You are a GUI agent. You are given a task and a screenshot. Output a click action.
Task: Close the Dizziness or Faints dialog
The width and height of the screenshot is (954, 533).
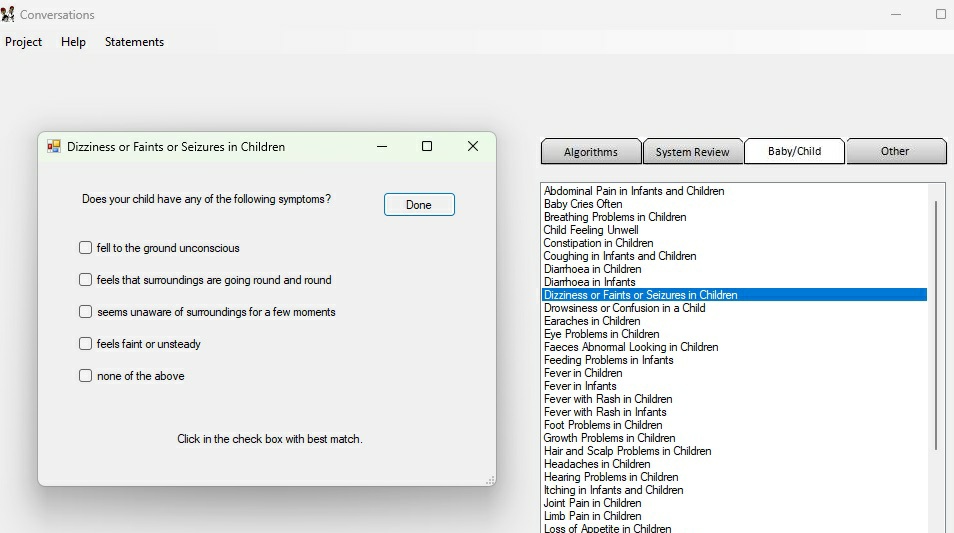[473, 147]
